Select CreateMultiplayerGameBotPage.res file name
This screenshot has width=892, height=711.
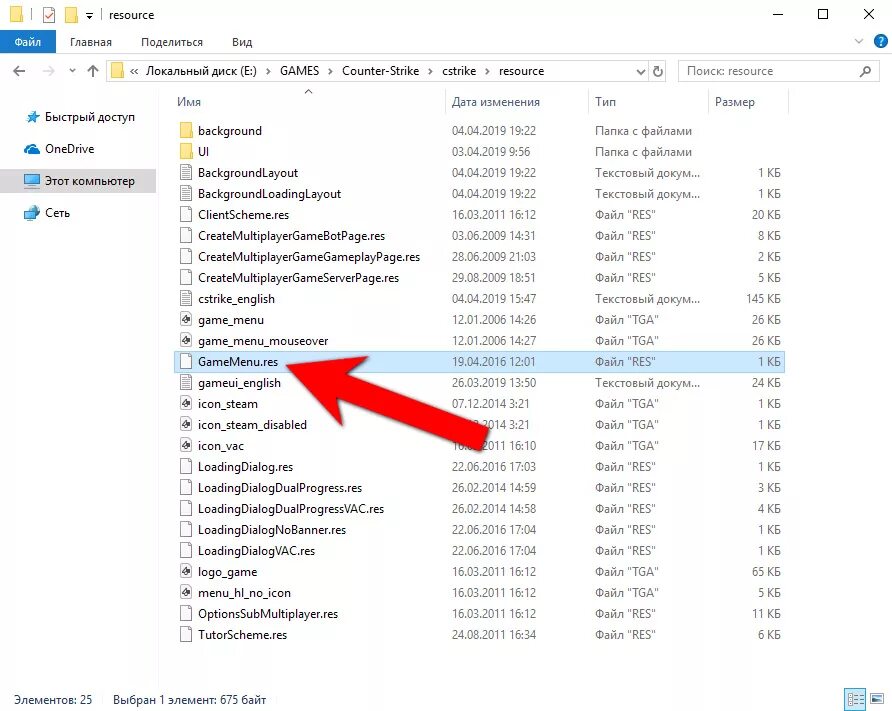coord(291,236)
